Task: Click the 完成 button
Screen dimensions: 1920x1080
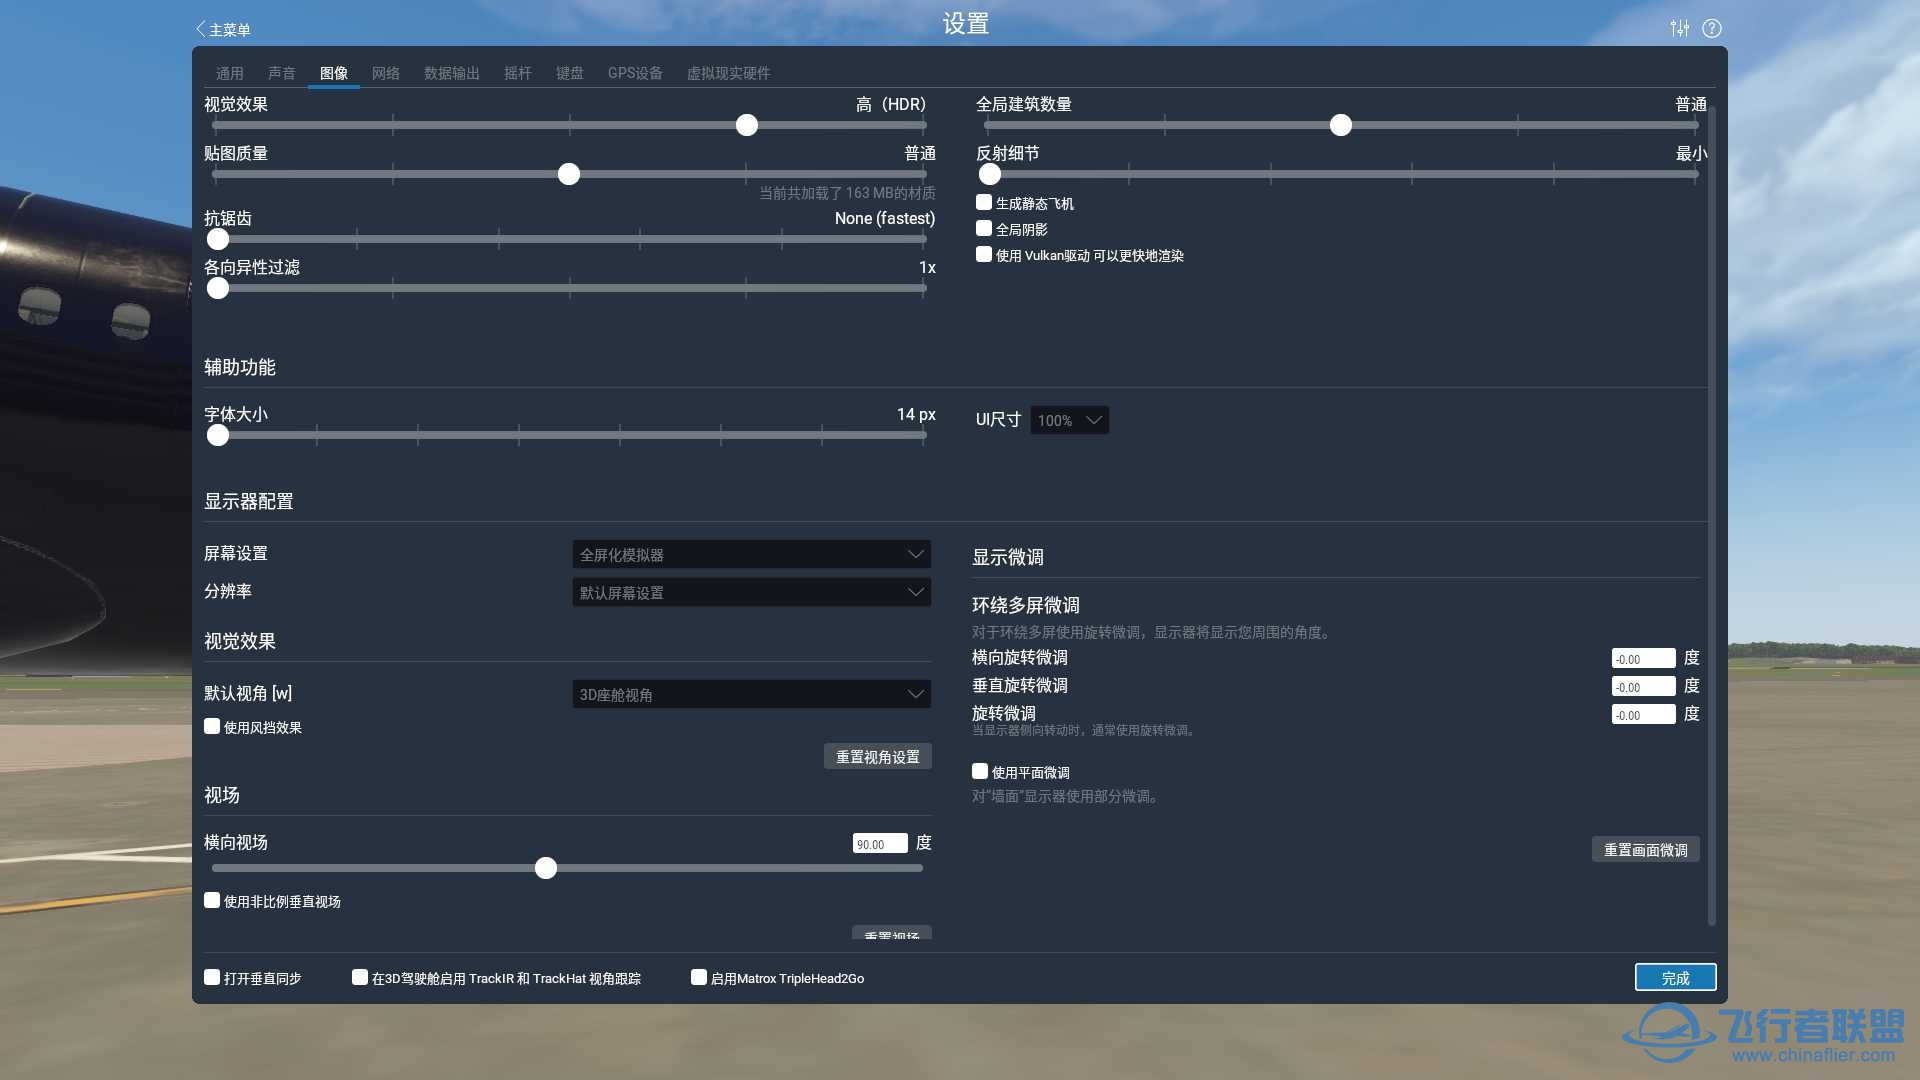Action: [x=1676, y=977]
